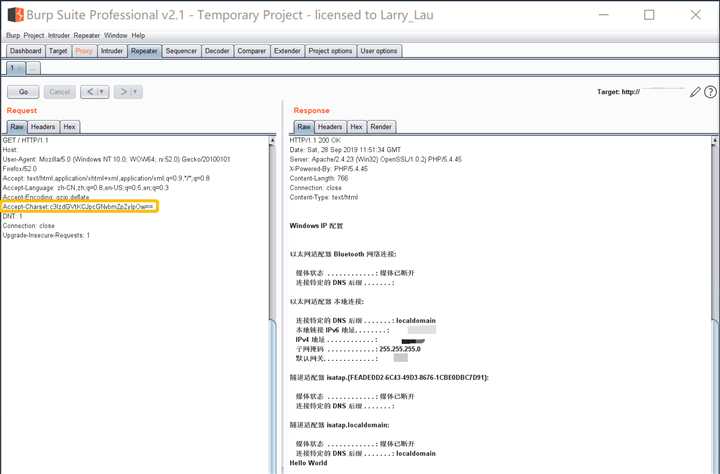Expand the back history dropdown arrow
The image size is (720, 474).
coord(103,92)
